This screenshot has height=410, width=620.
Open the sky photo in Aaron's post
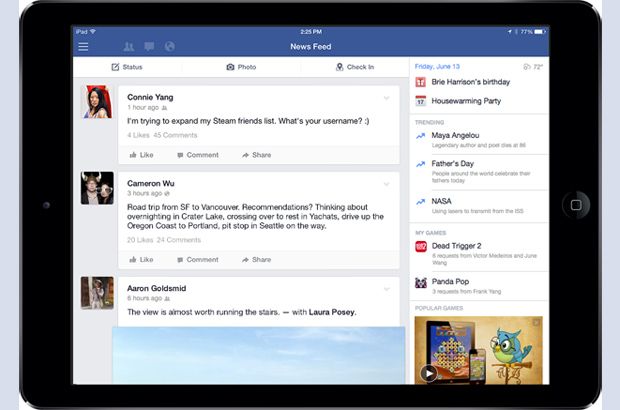pos(259,355)
